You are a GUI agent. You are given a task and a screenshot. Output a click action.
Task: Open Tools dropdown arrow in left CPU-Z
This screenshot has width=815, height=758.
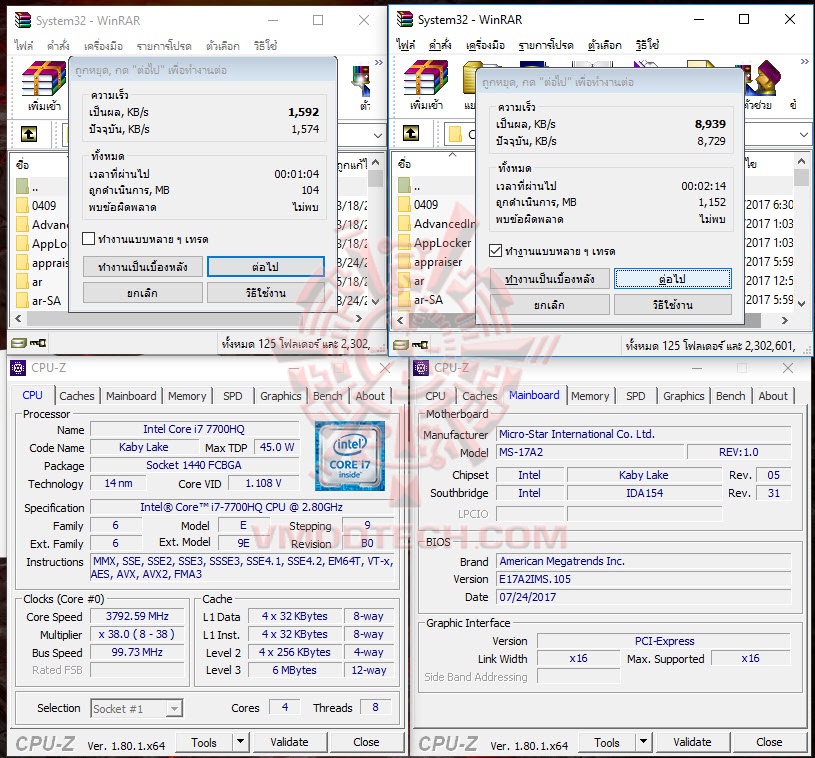240,741
